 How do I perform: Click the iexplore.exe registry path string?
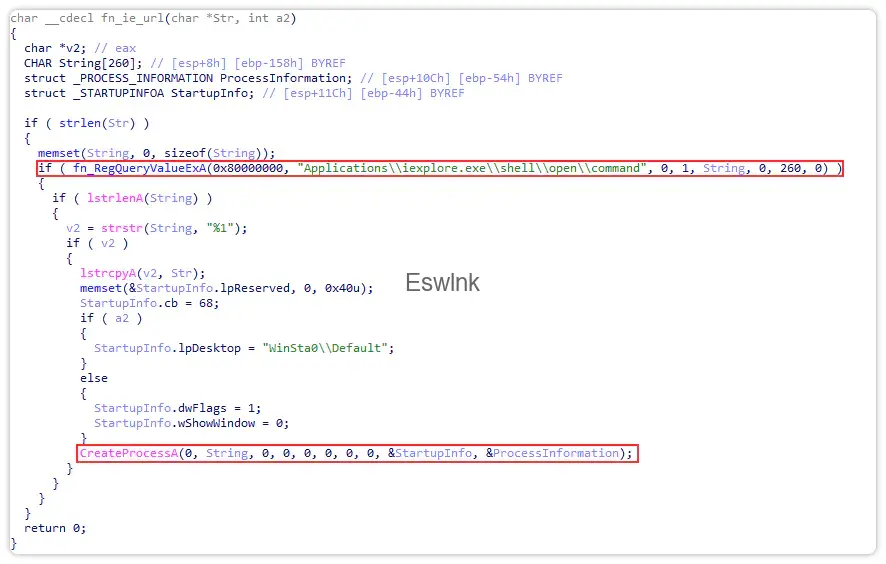472,168
